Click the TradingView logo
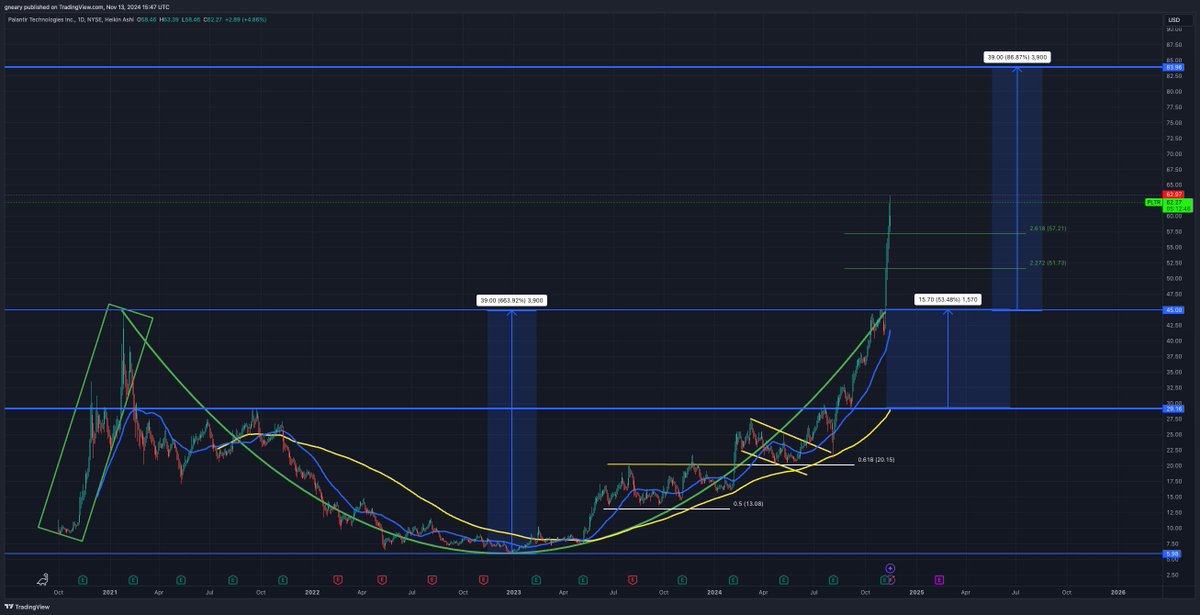 point(27,606)
